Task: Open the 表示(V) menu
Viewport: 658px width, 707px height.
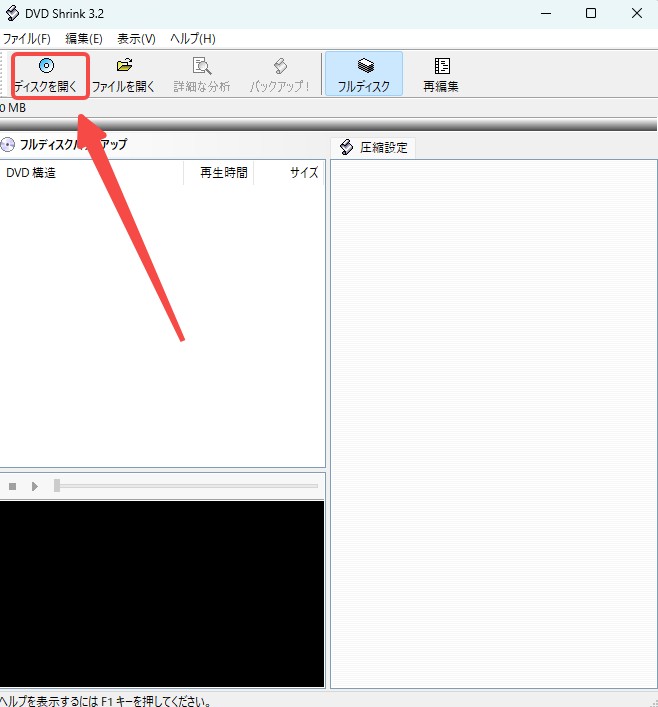Action: pos(136,39)
